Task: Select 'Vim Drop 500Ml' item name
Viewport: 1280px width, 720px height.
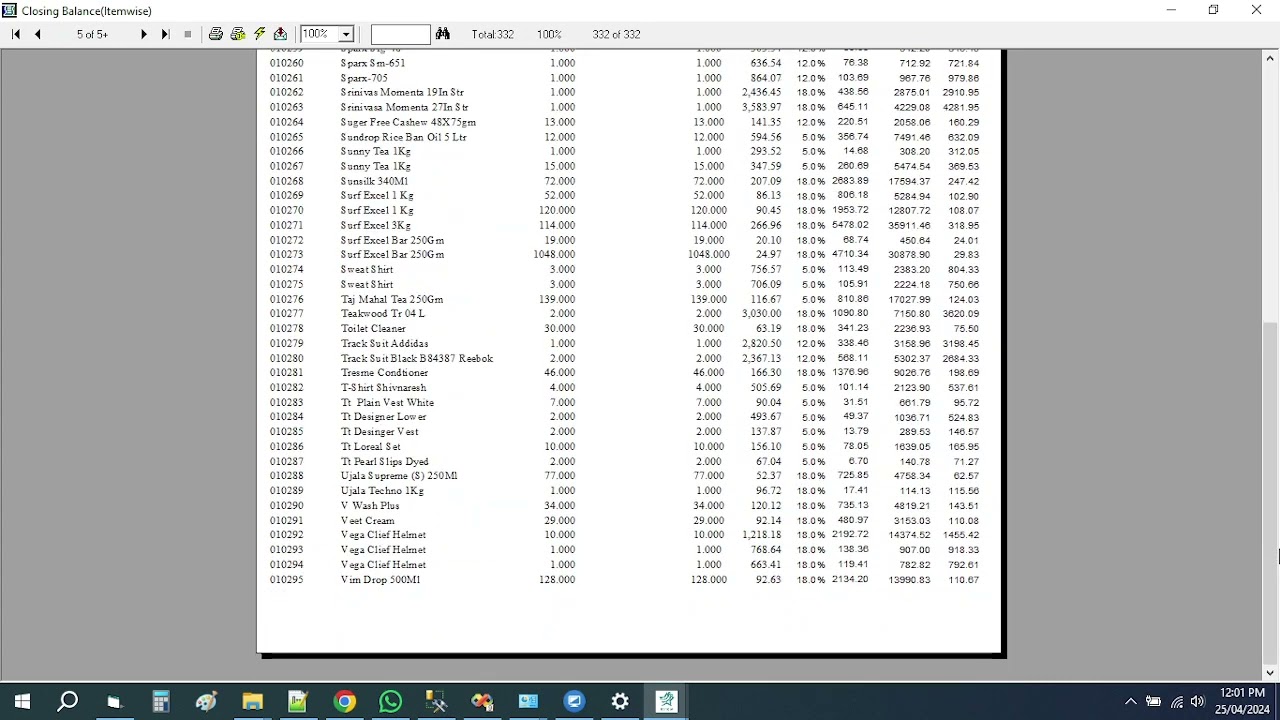Action: [x=380, y=580]
